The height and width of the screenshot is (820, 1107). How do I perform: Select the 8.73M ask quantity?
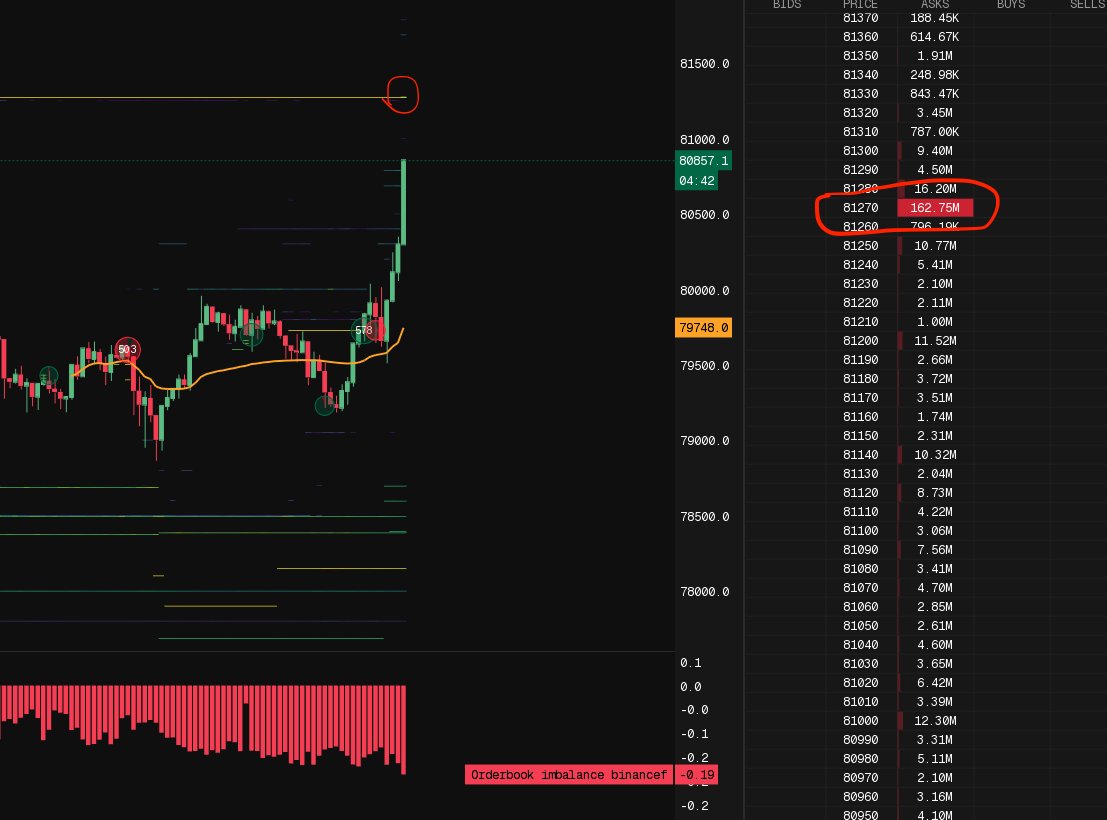[x=935, y=493]
